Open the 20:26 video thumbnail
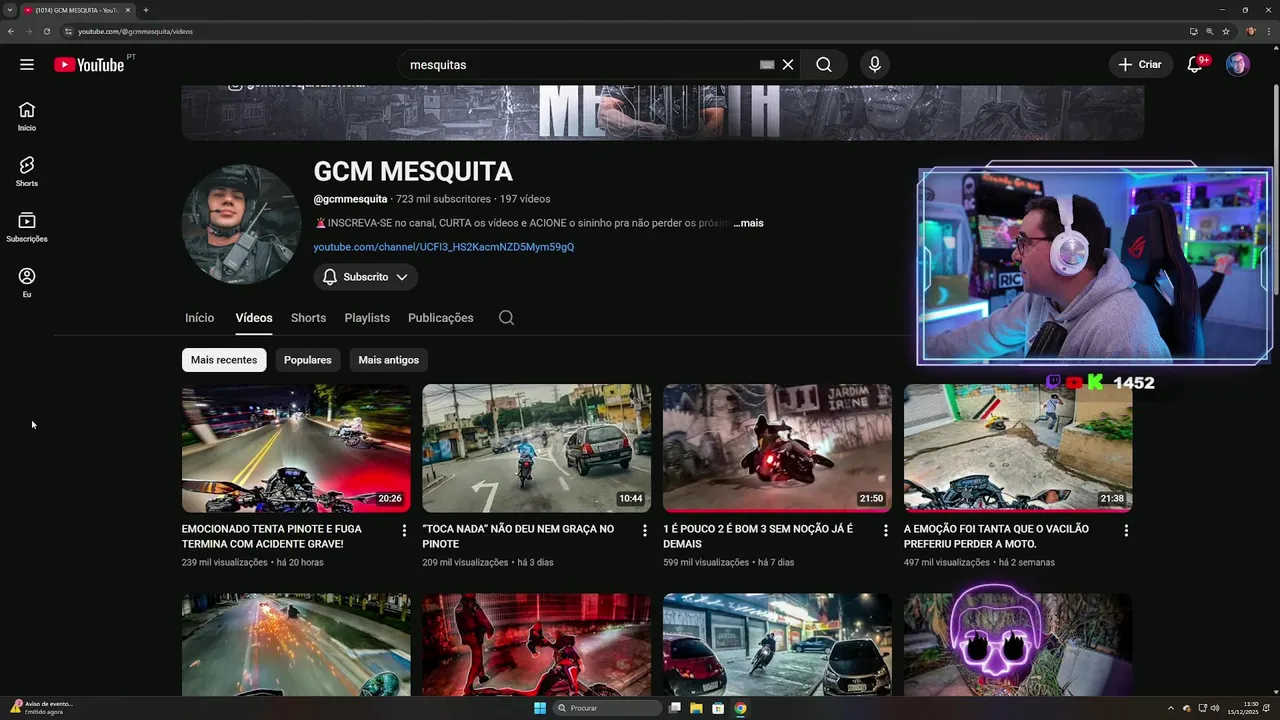This screenshot has width=1280, height=720. click(296, 448)
